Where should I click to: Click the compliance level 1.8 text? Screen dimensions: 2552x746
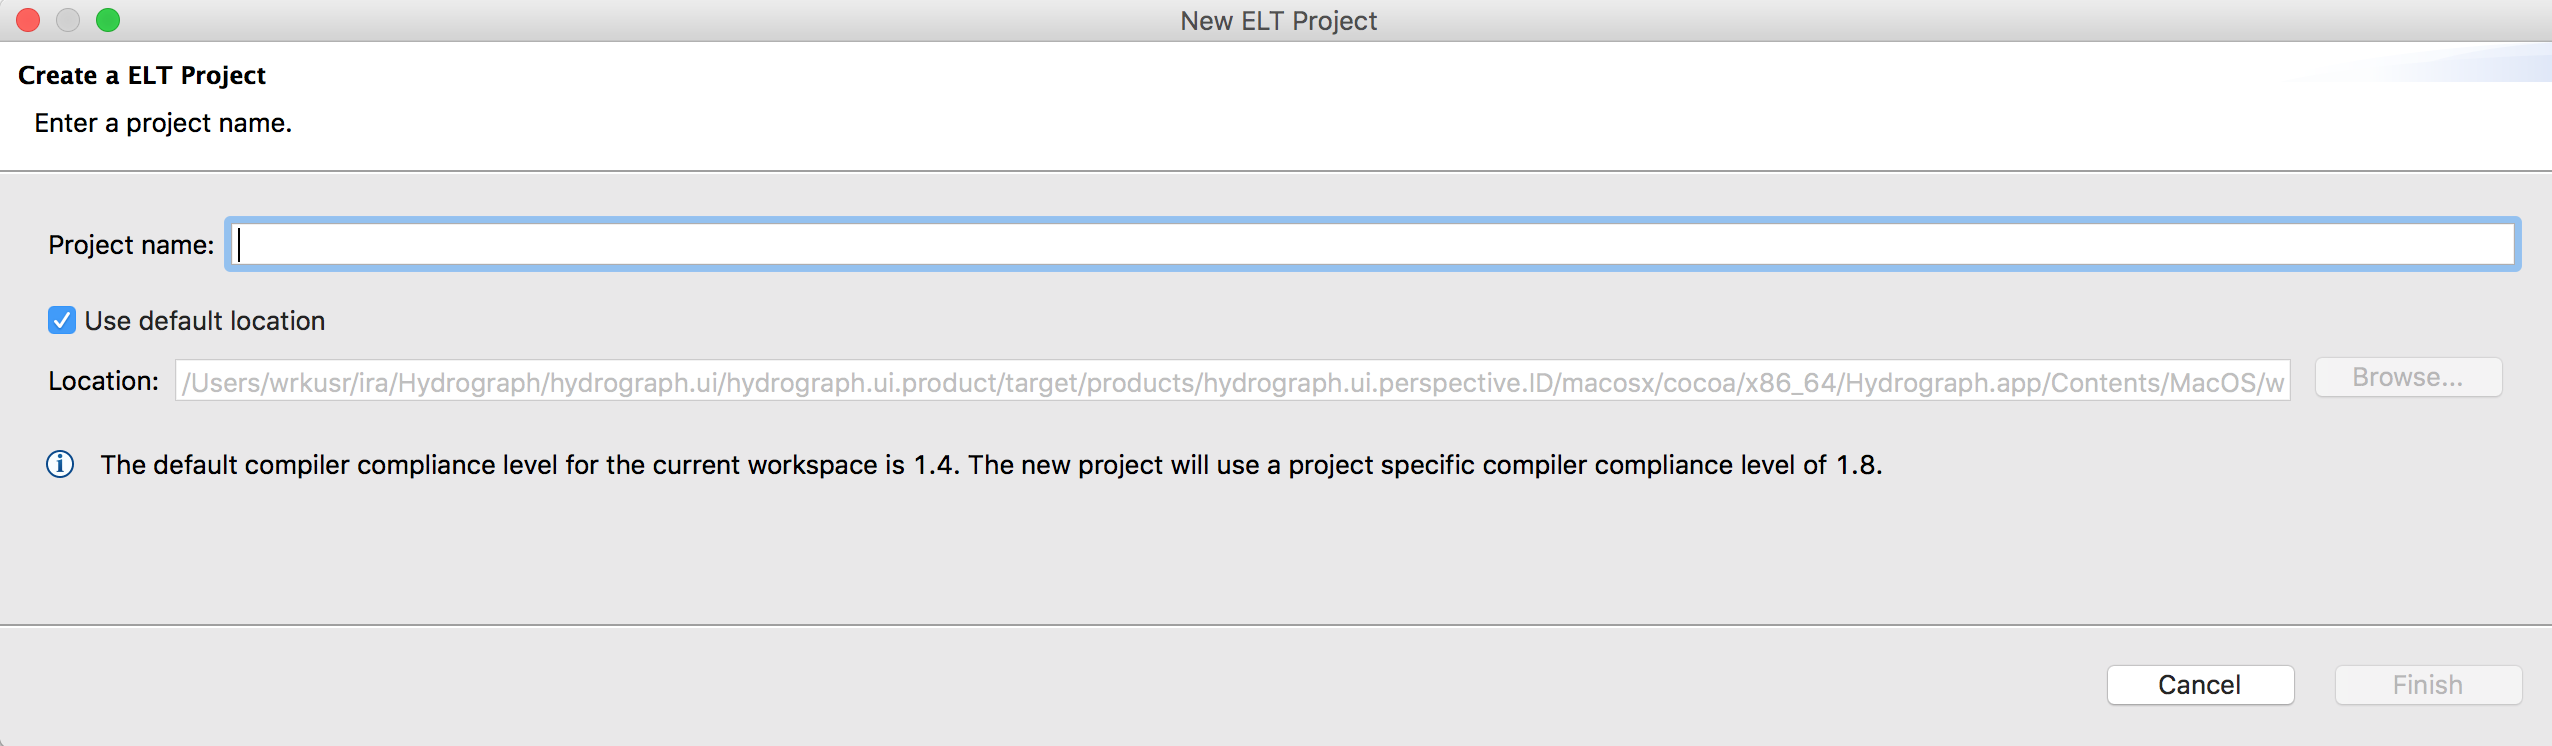(1858, 465)
